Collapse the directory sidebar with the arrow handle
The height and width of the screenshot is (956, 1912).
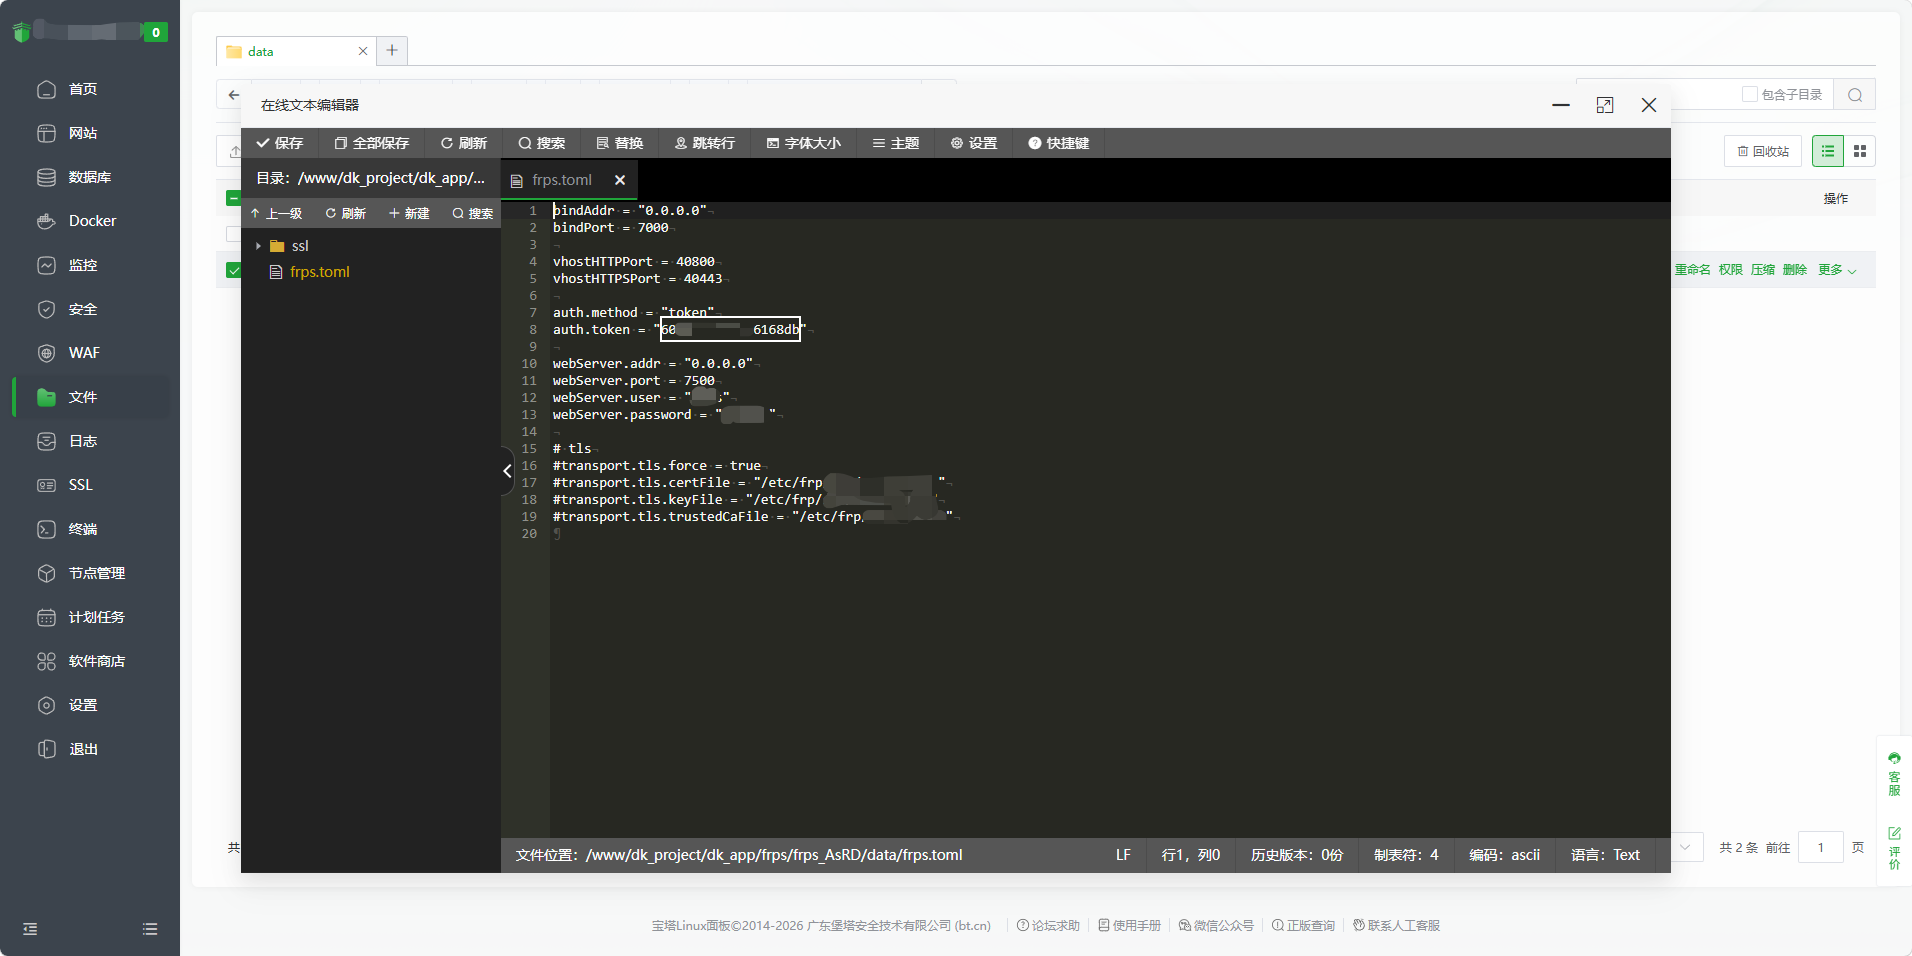(507, 470)
